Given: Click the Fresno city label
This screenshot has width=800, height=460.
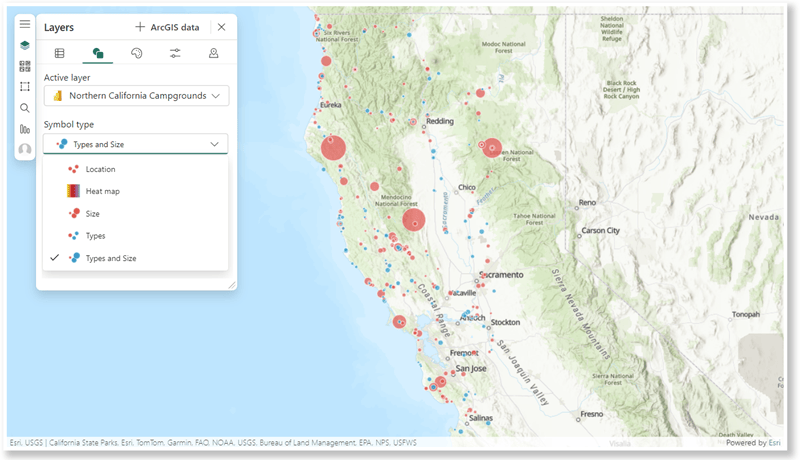Looking at the screenshot, I should (592, 414).
